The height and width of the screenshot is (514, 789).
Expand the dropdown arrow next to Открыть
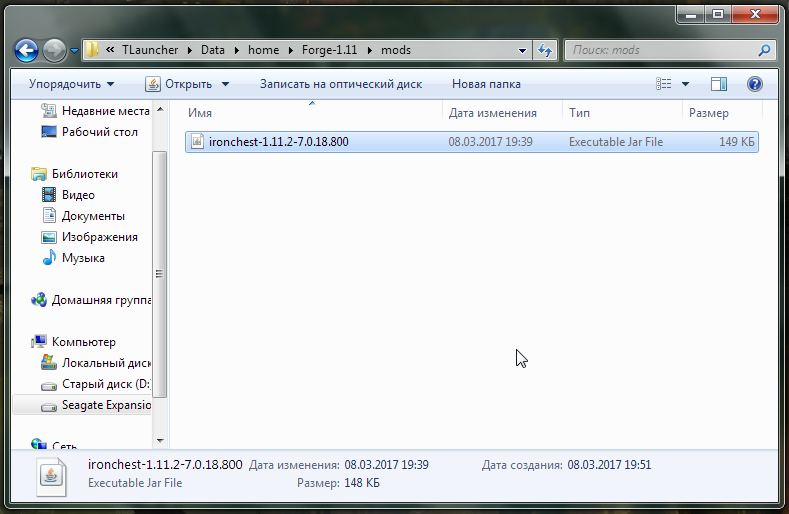(225, 84)
